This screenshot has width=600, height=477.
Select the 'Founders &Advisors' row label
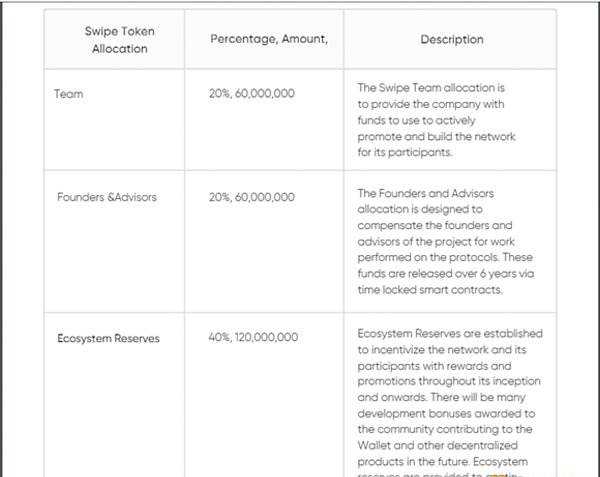pyautogui.click(x=107, y=197)
